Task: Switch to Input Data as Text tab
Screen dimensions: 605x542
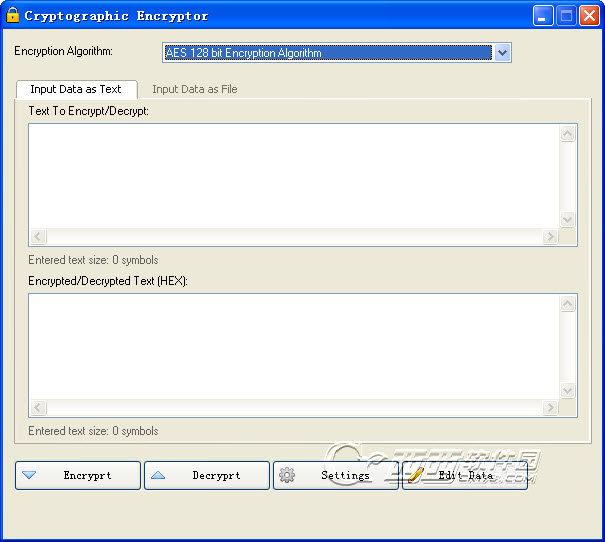Action: pyautogui.click(x=76, y=89)
